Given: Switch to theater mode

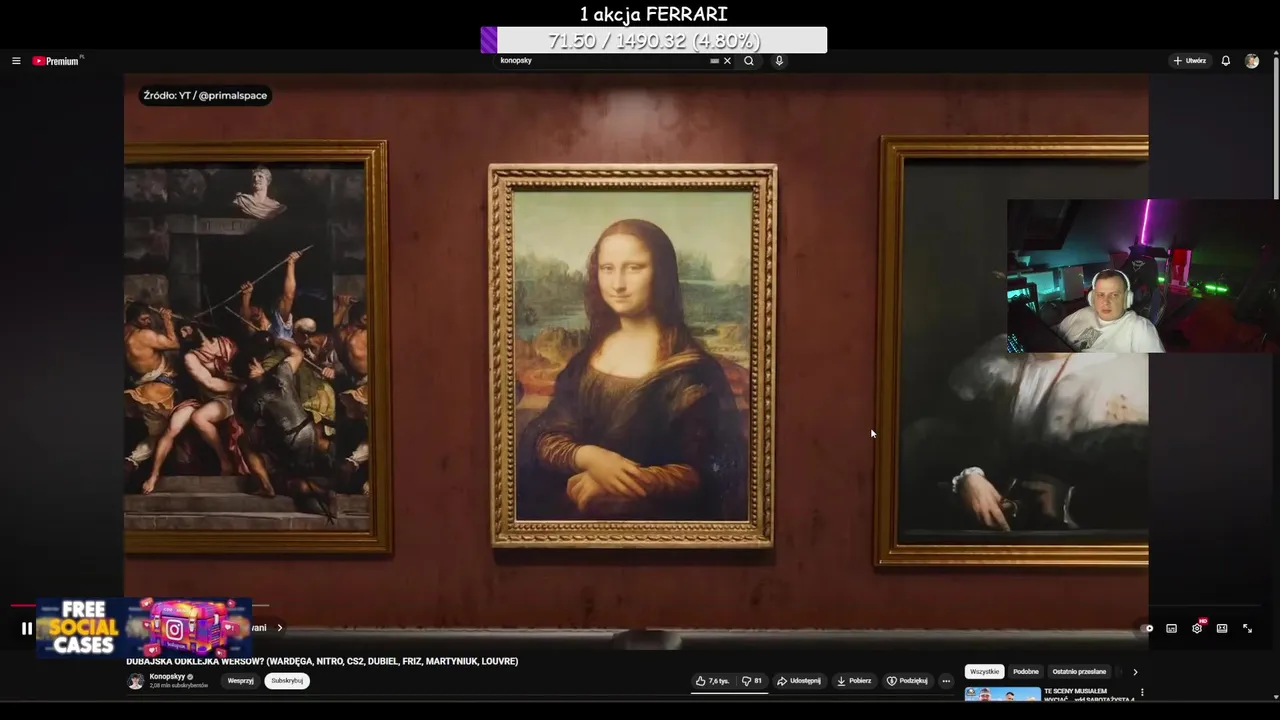Looking at the screenshot, I should pos(1222,629).
